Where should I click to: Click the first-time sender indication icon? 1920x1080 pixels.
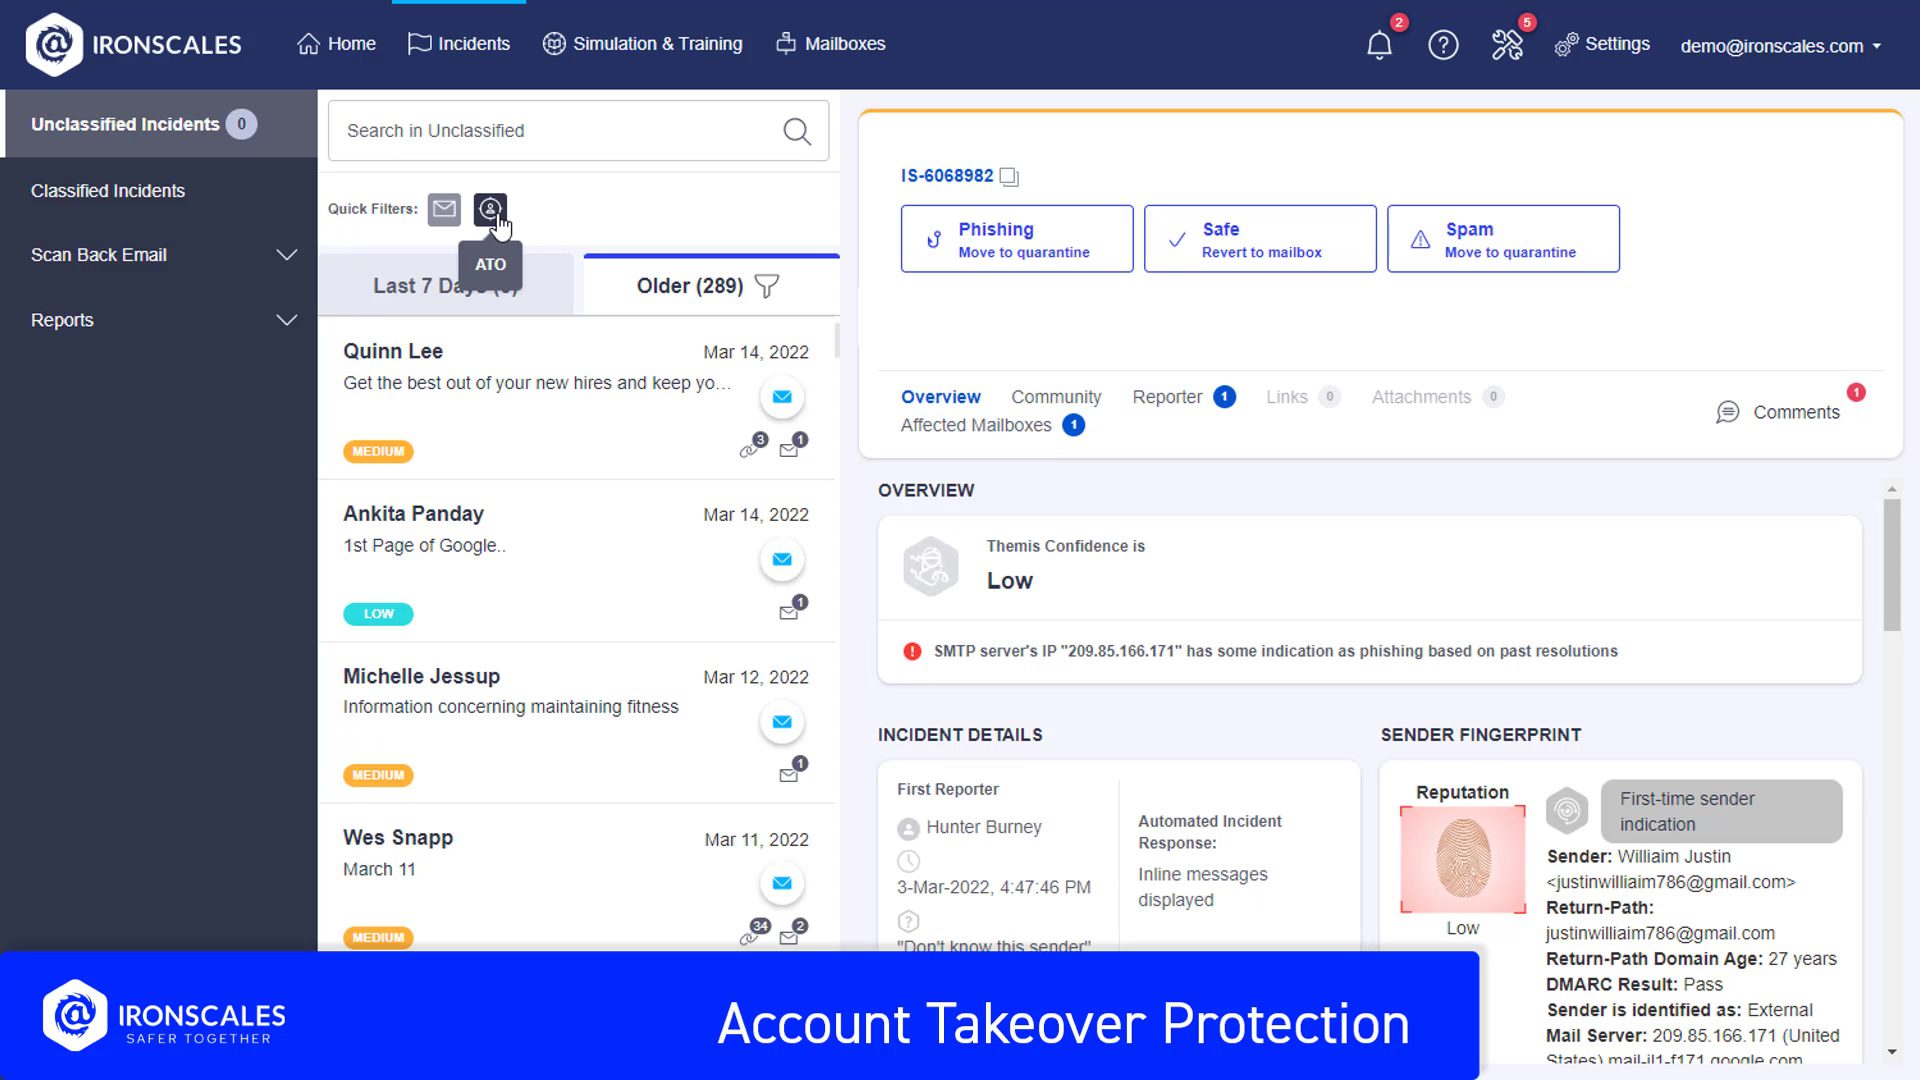pyautogui.click(x=1567, y=810)
